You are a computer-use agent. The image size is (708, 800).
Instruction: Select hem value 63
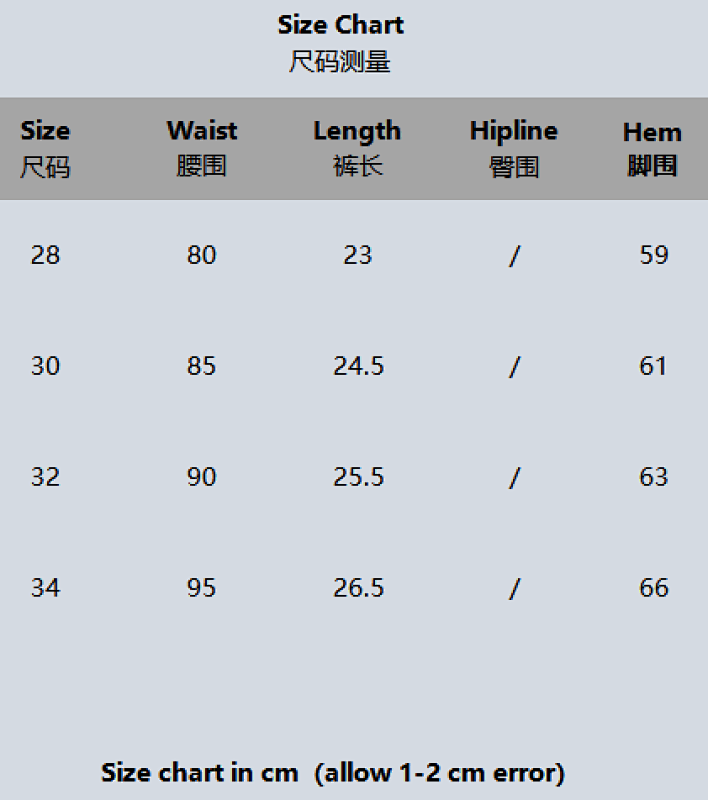click(653, 477)
